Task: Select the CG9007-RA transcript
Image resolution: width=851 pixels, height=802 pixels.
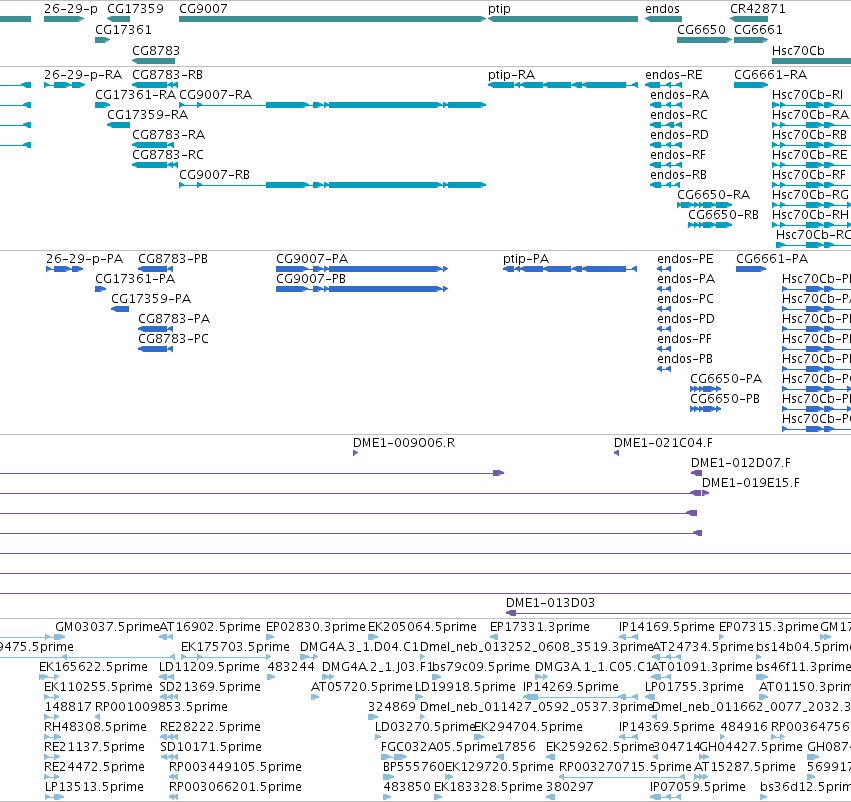Action: click(332, 105)
